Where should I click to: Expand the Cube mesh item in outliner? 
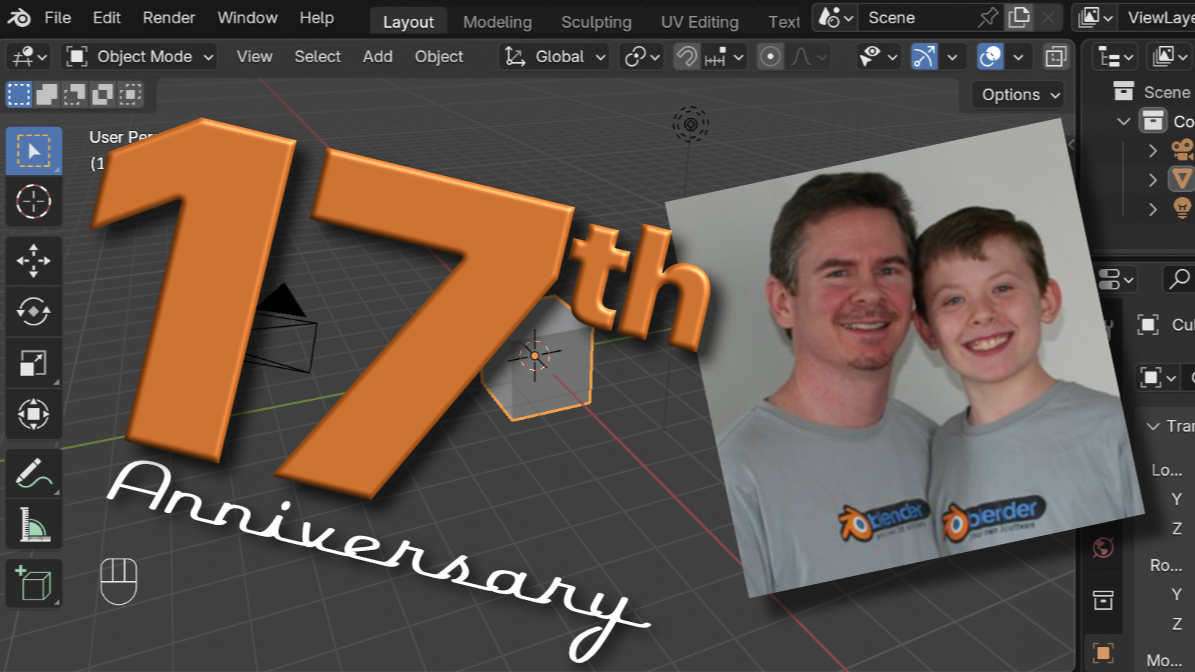[1152, 180]
